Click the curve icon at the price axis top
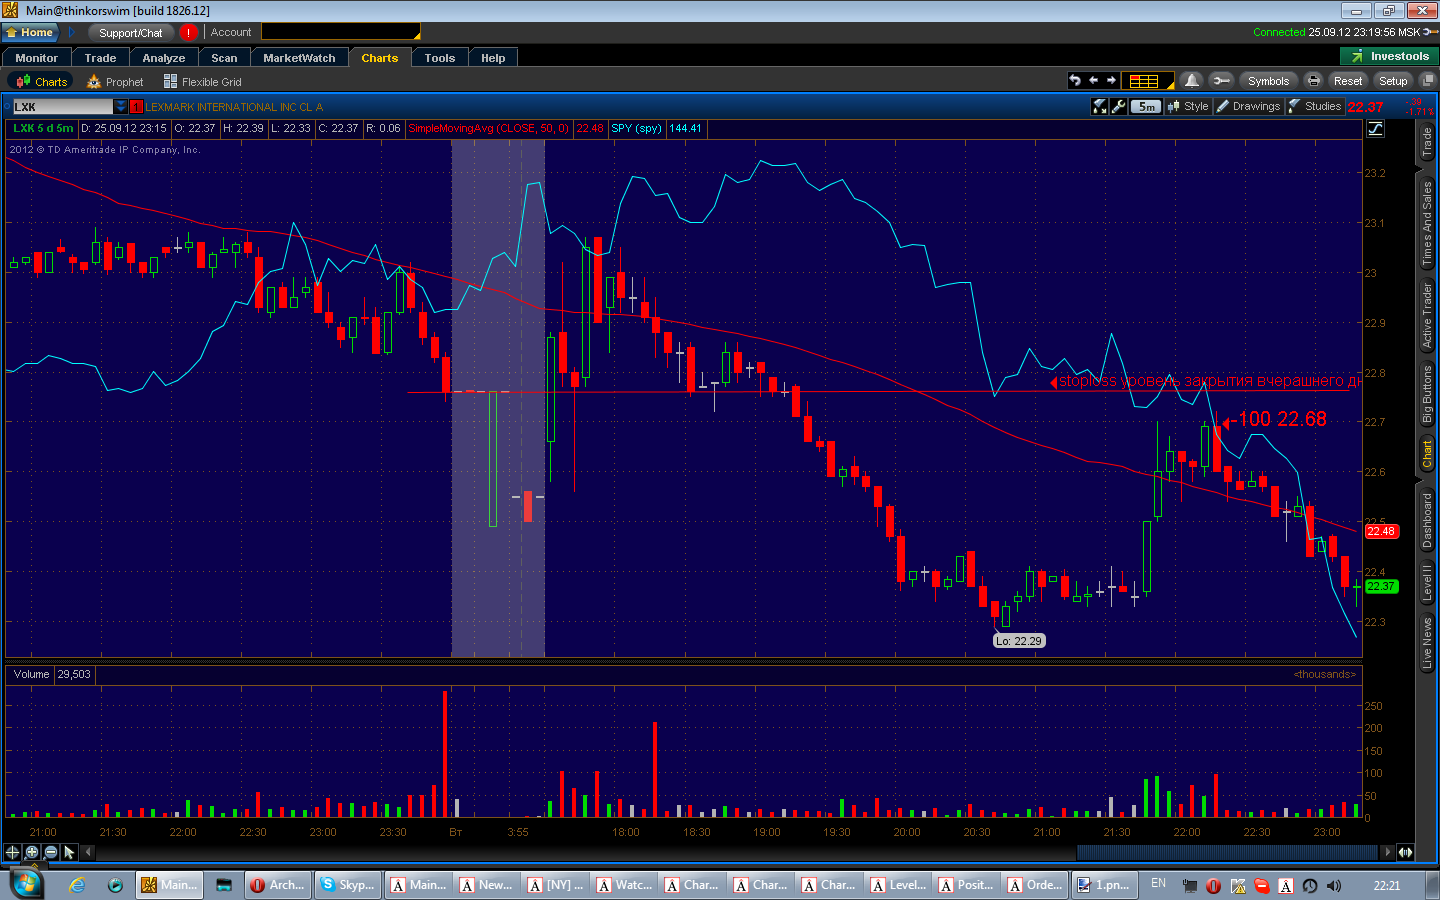1440x900 pixels. pos(1376,128)
